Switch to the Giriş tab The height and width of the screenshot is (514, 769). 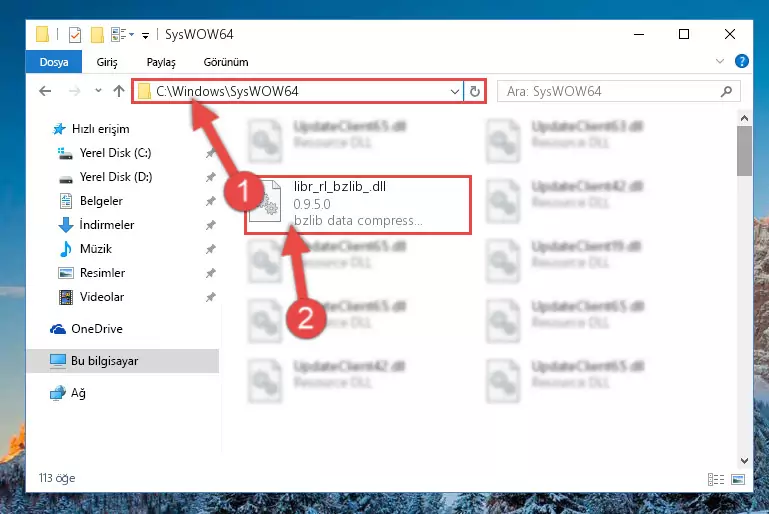click(x=106, y=62)
